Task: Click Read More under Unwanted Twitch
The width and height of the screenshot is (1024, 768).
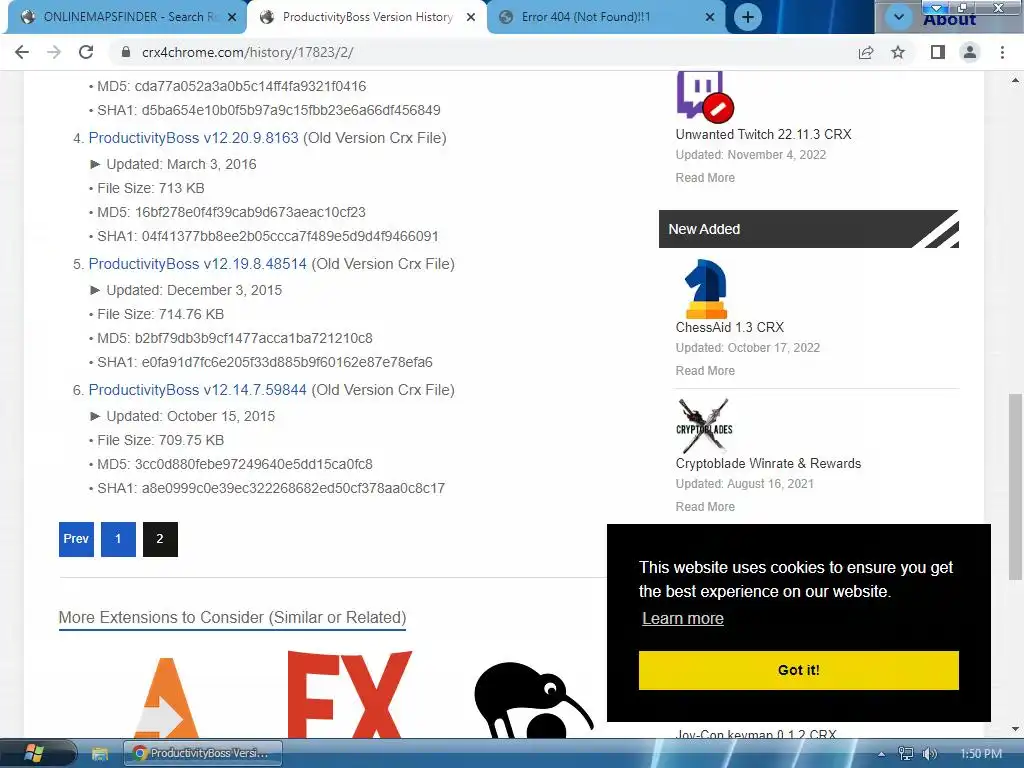Action: click(705, 178)
